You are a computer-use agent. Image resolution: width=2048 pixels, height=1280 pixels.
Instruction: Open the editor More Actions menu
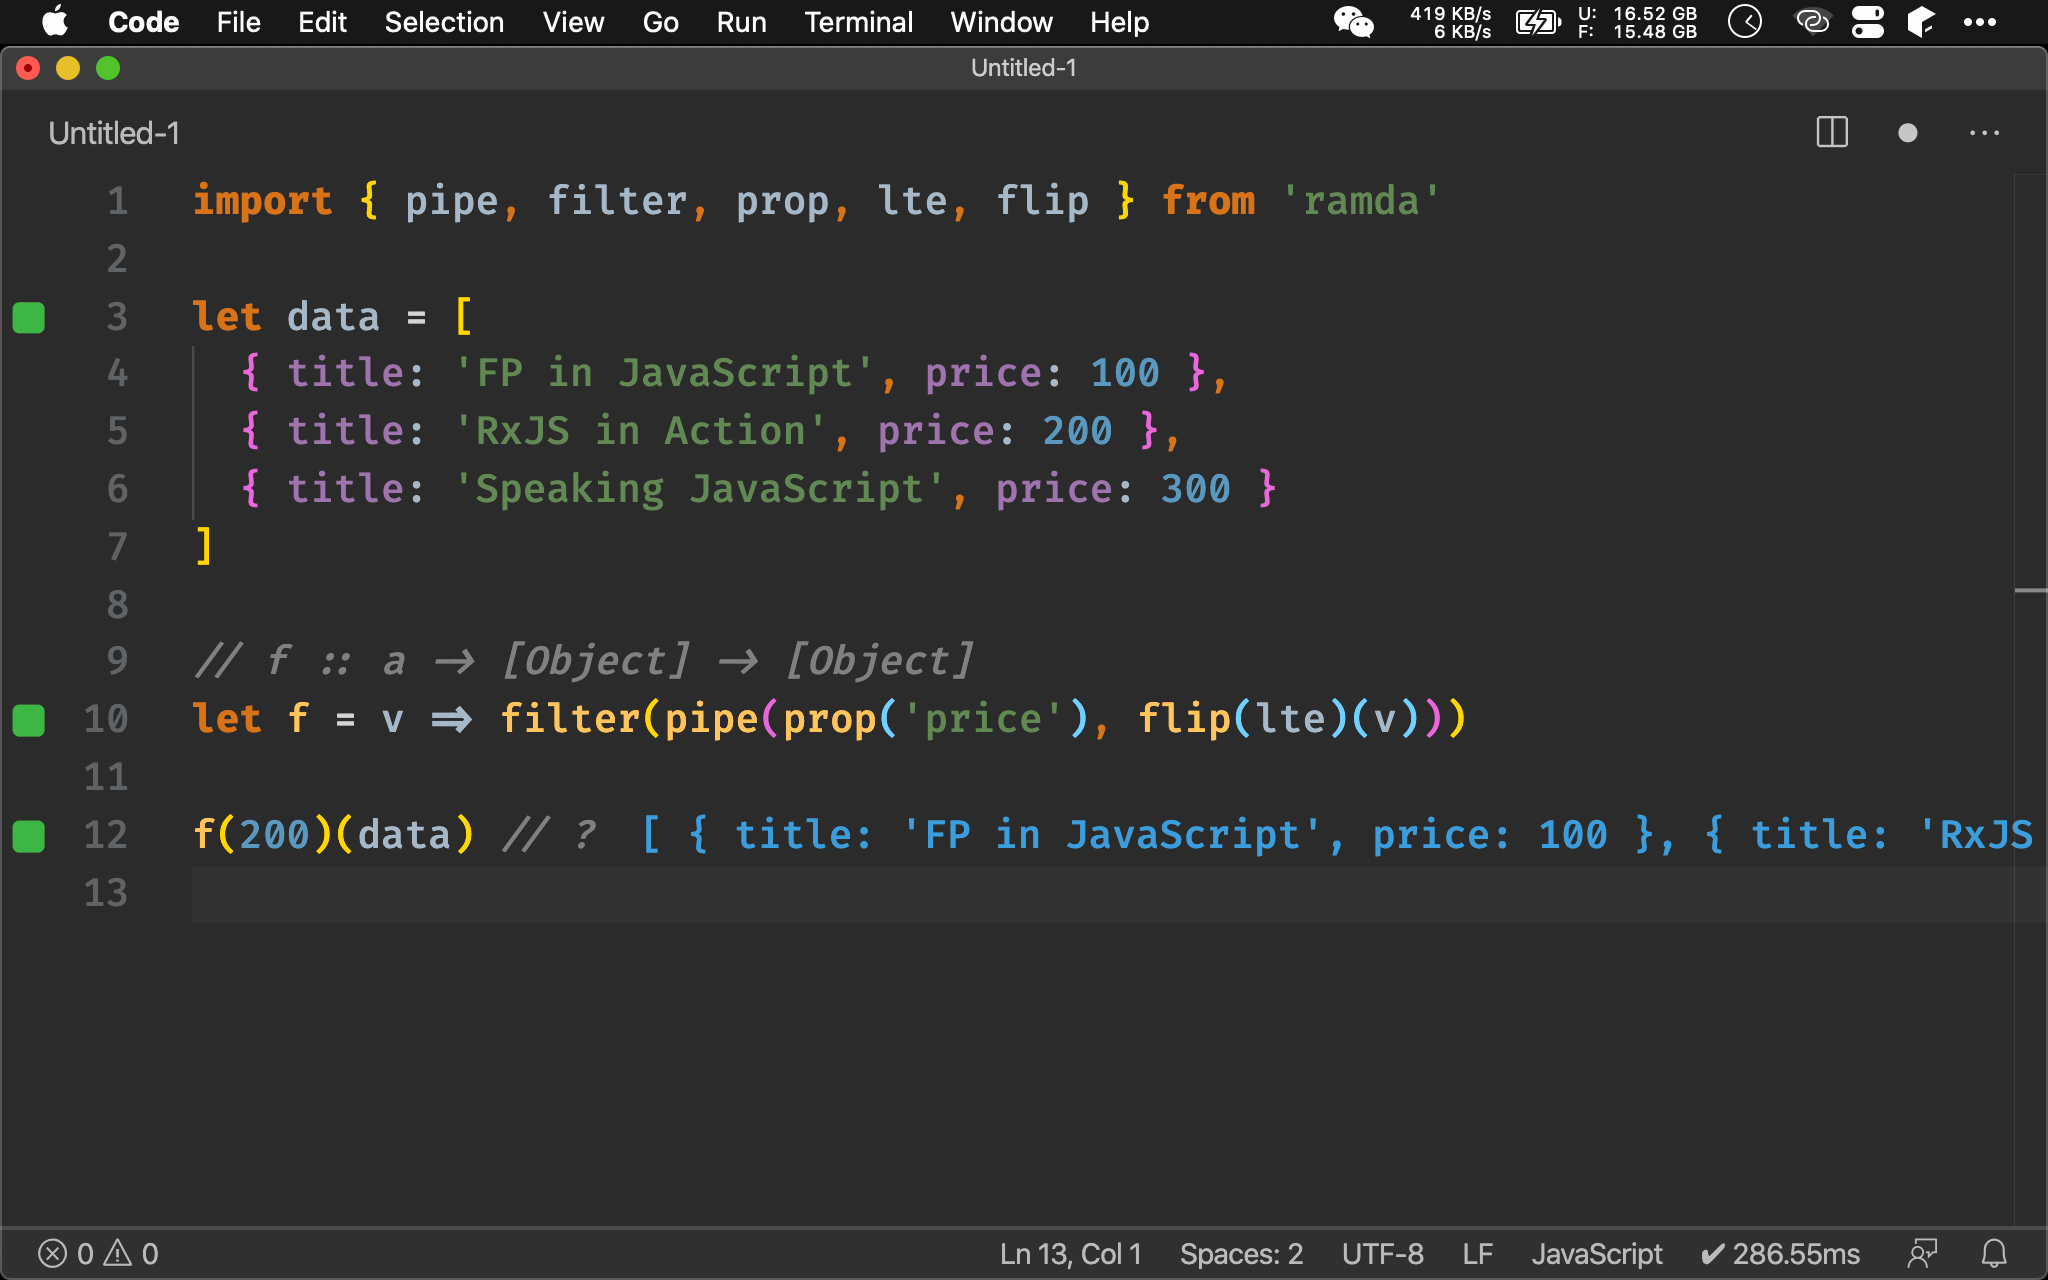(x=1984, y=133)
